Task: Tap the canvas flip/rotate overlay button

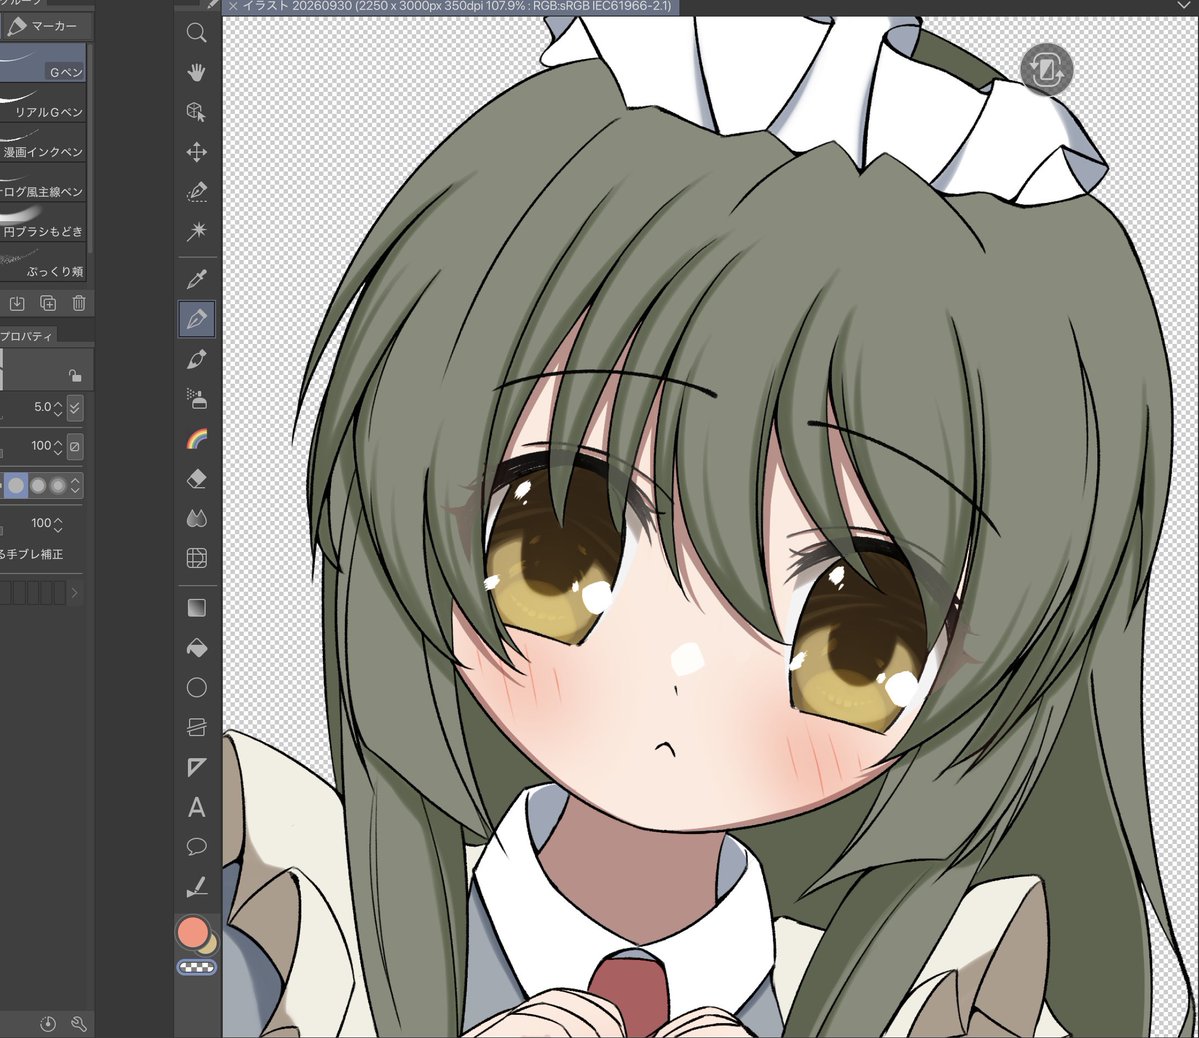Action: (1047, 70)
